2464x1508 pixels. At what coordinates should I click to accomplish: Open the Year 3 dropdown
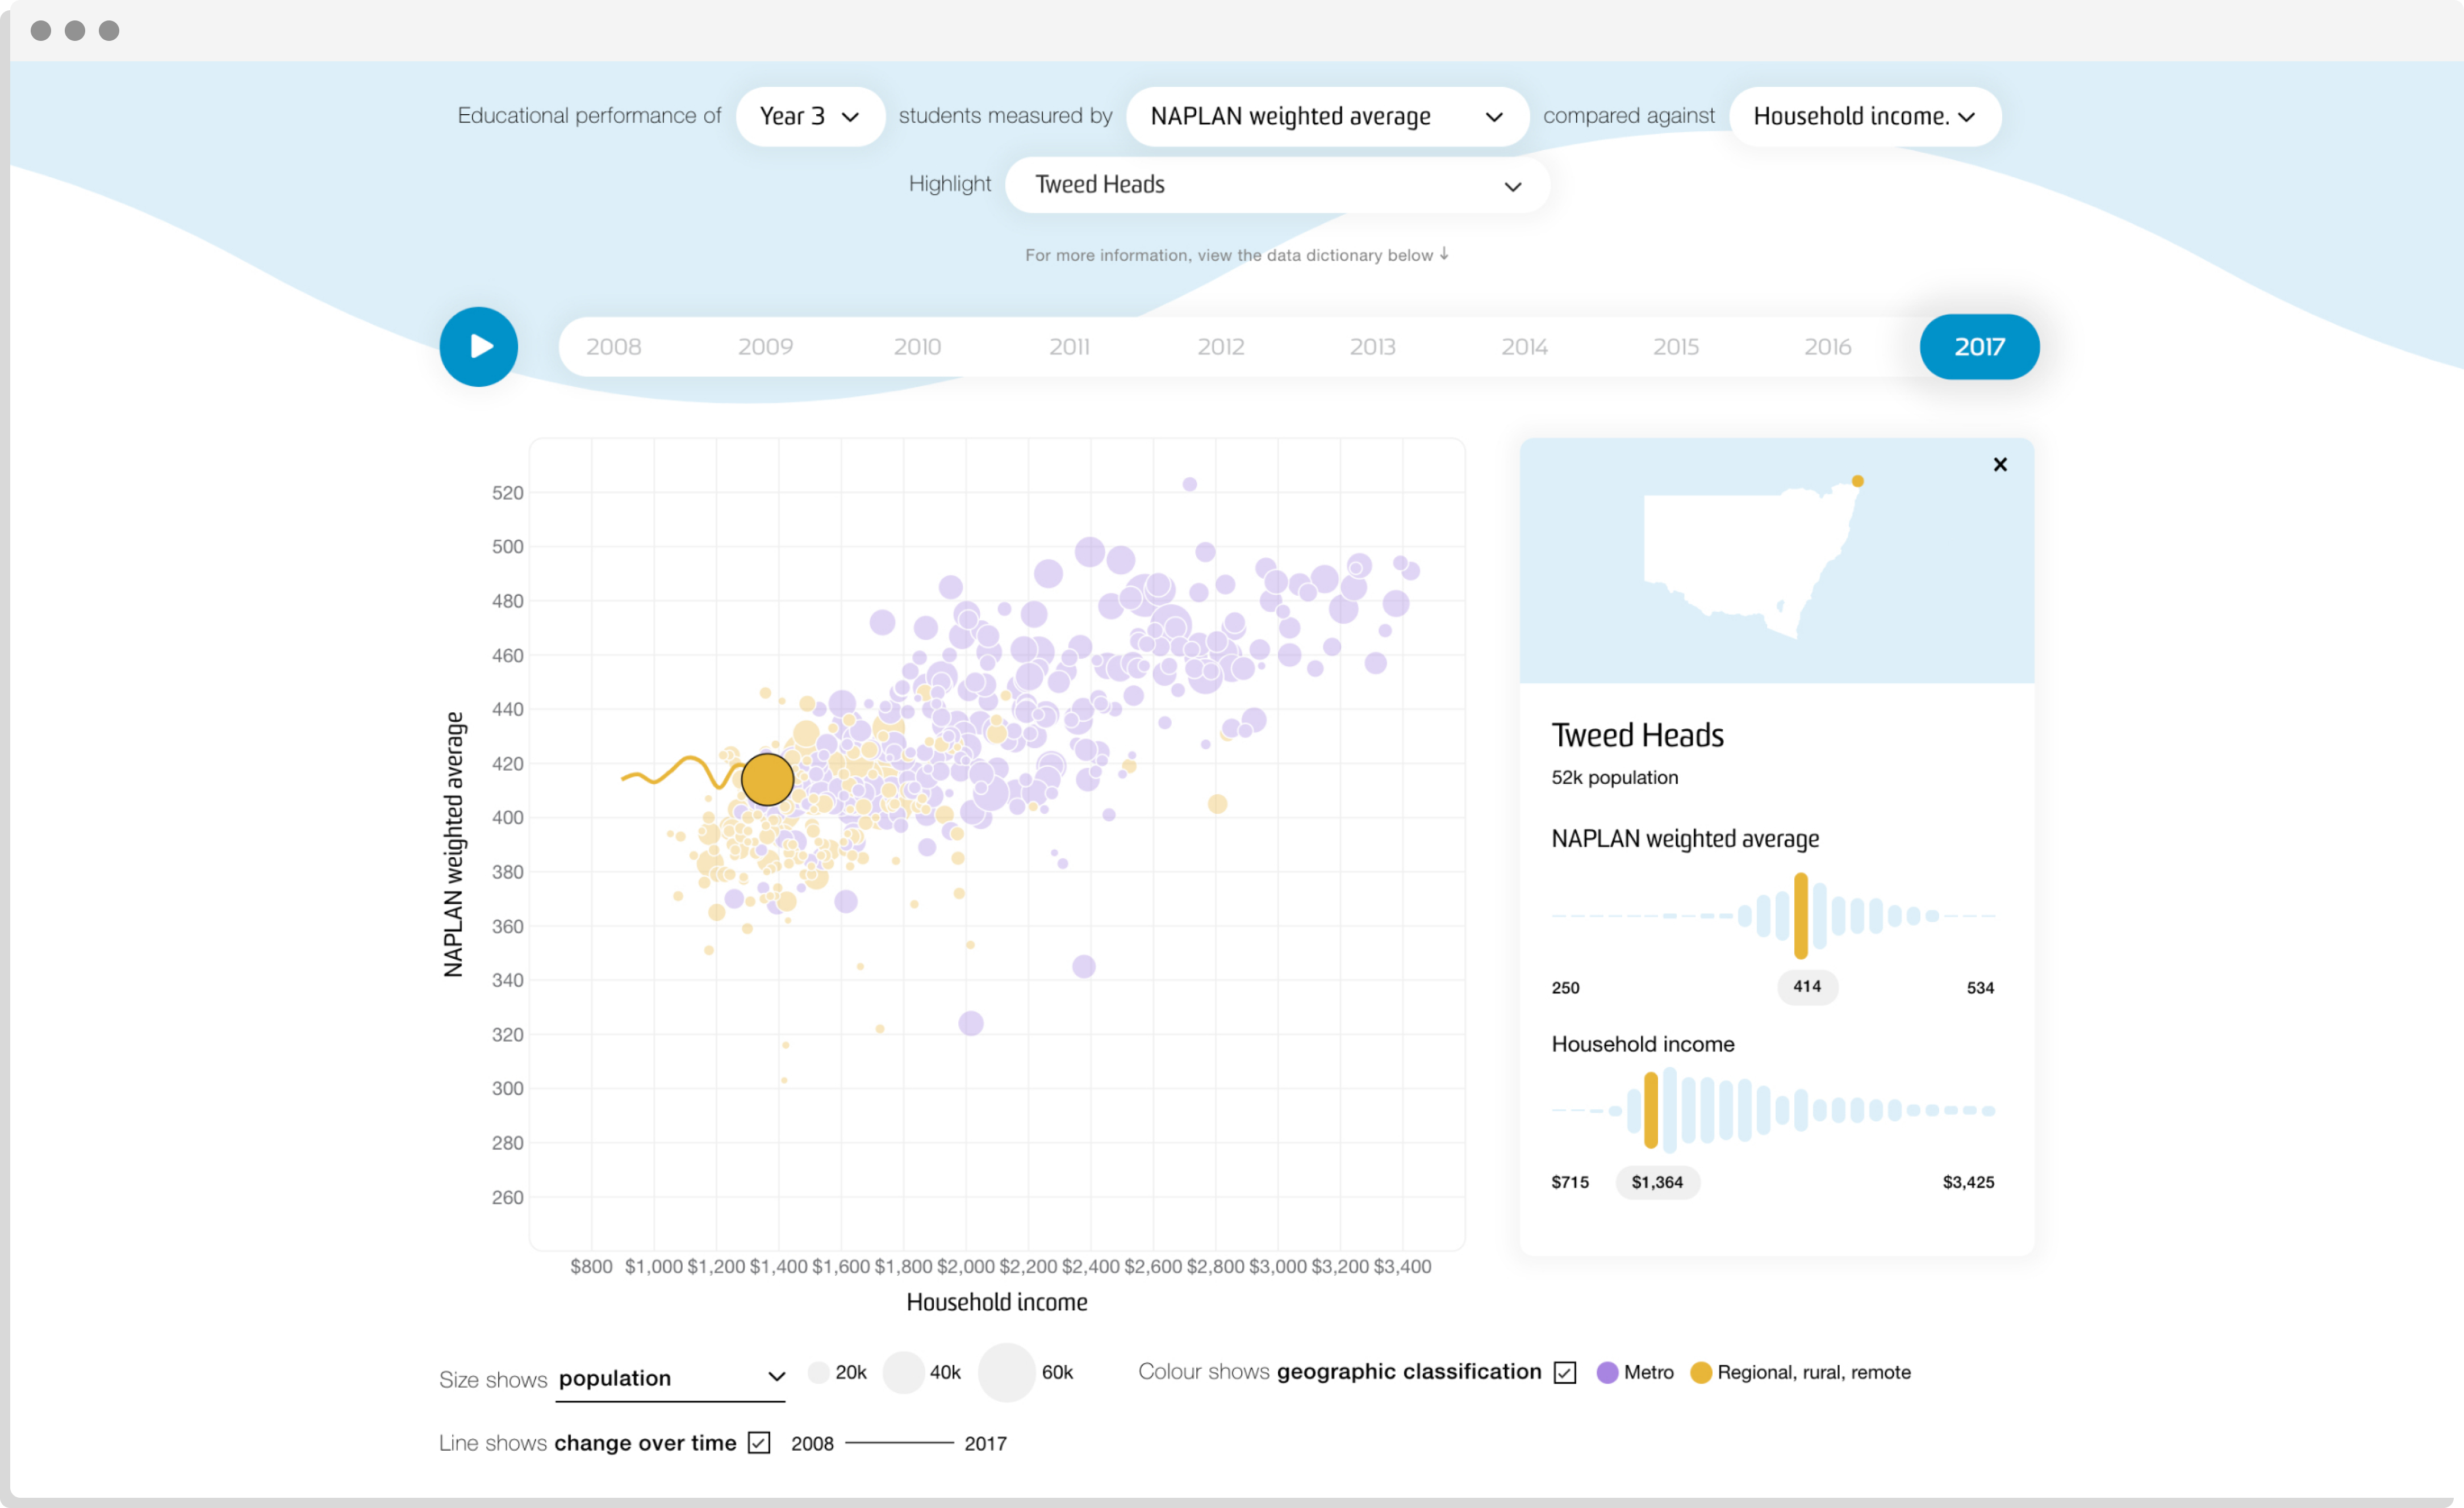pos(809,116)
